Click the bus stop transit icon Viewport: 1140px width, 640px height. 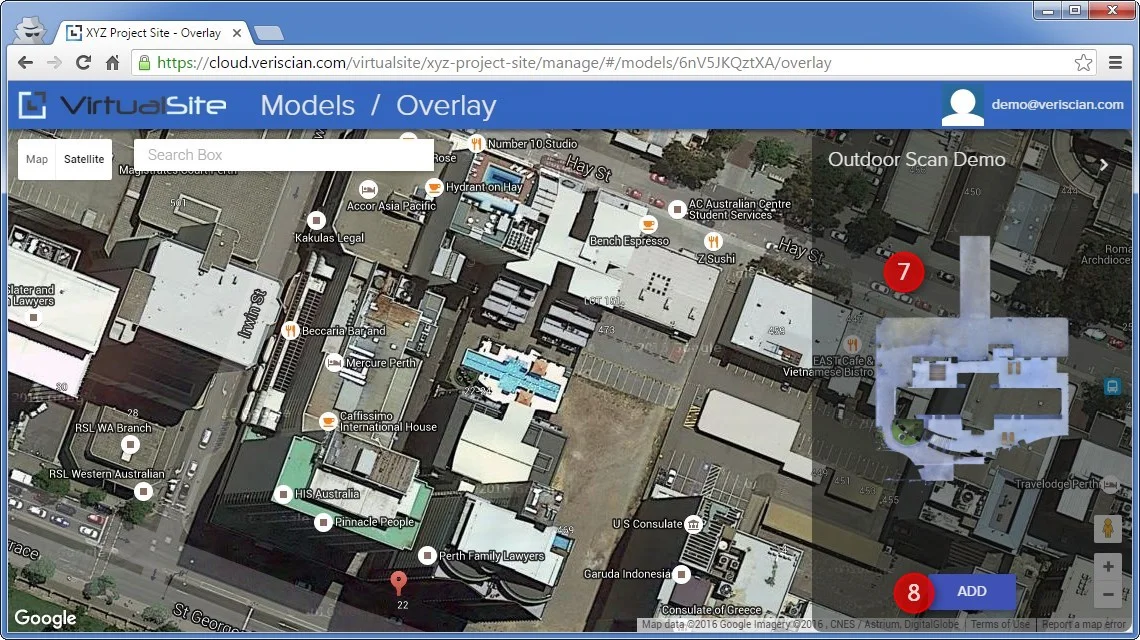[x=1112, y=386]
